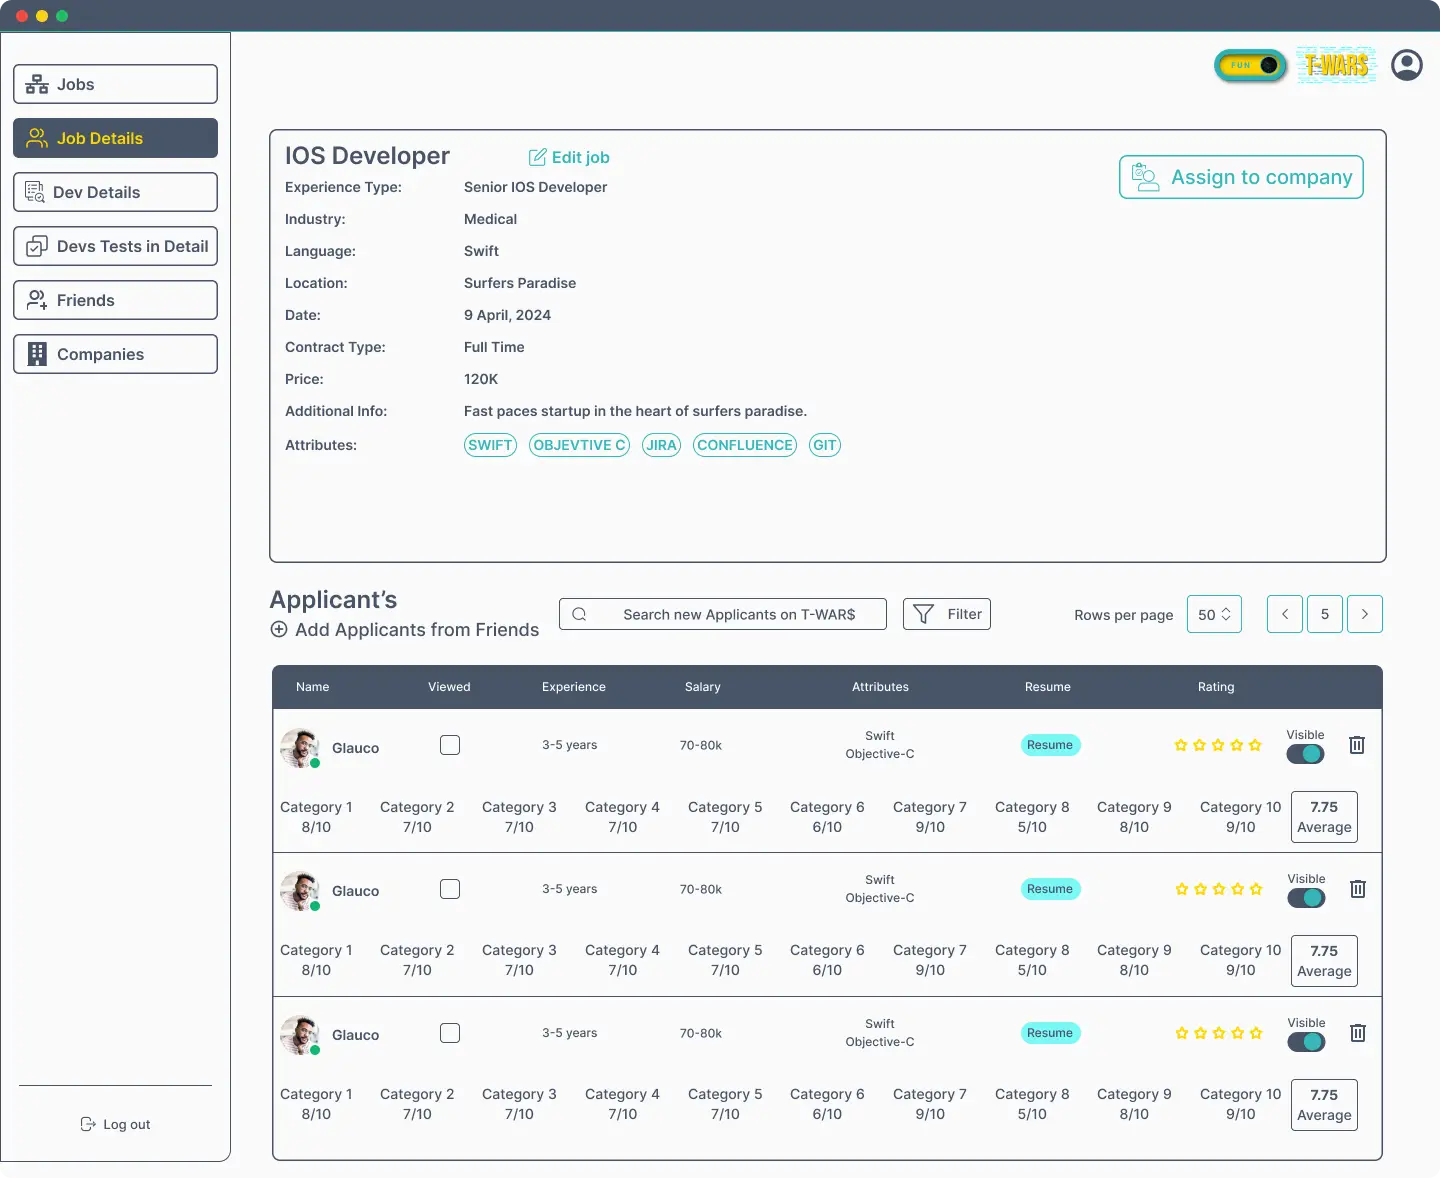Open Companies using the building icon
The image size is (1440, 1178).
point(37,354)
